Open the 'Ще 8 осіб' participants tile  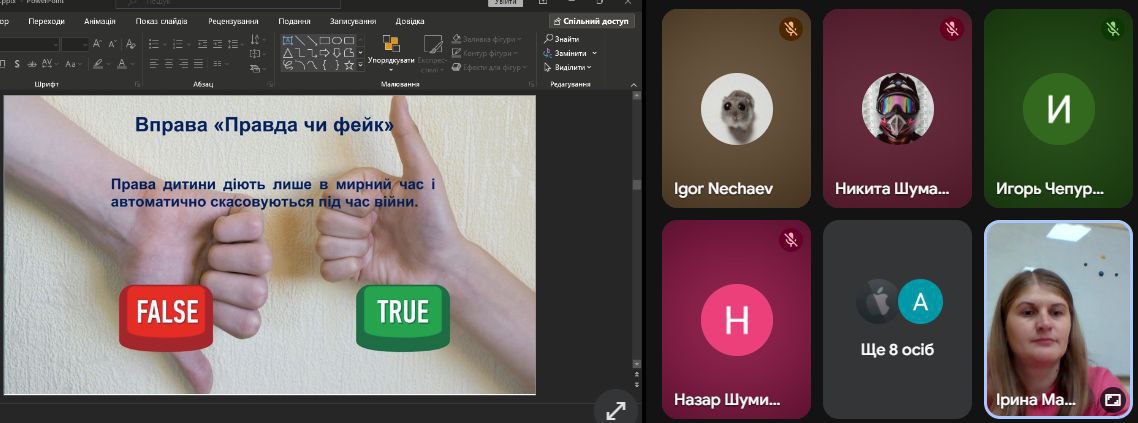coord(897,319)
